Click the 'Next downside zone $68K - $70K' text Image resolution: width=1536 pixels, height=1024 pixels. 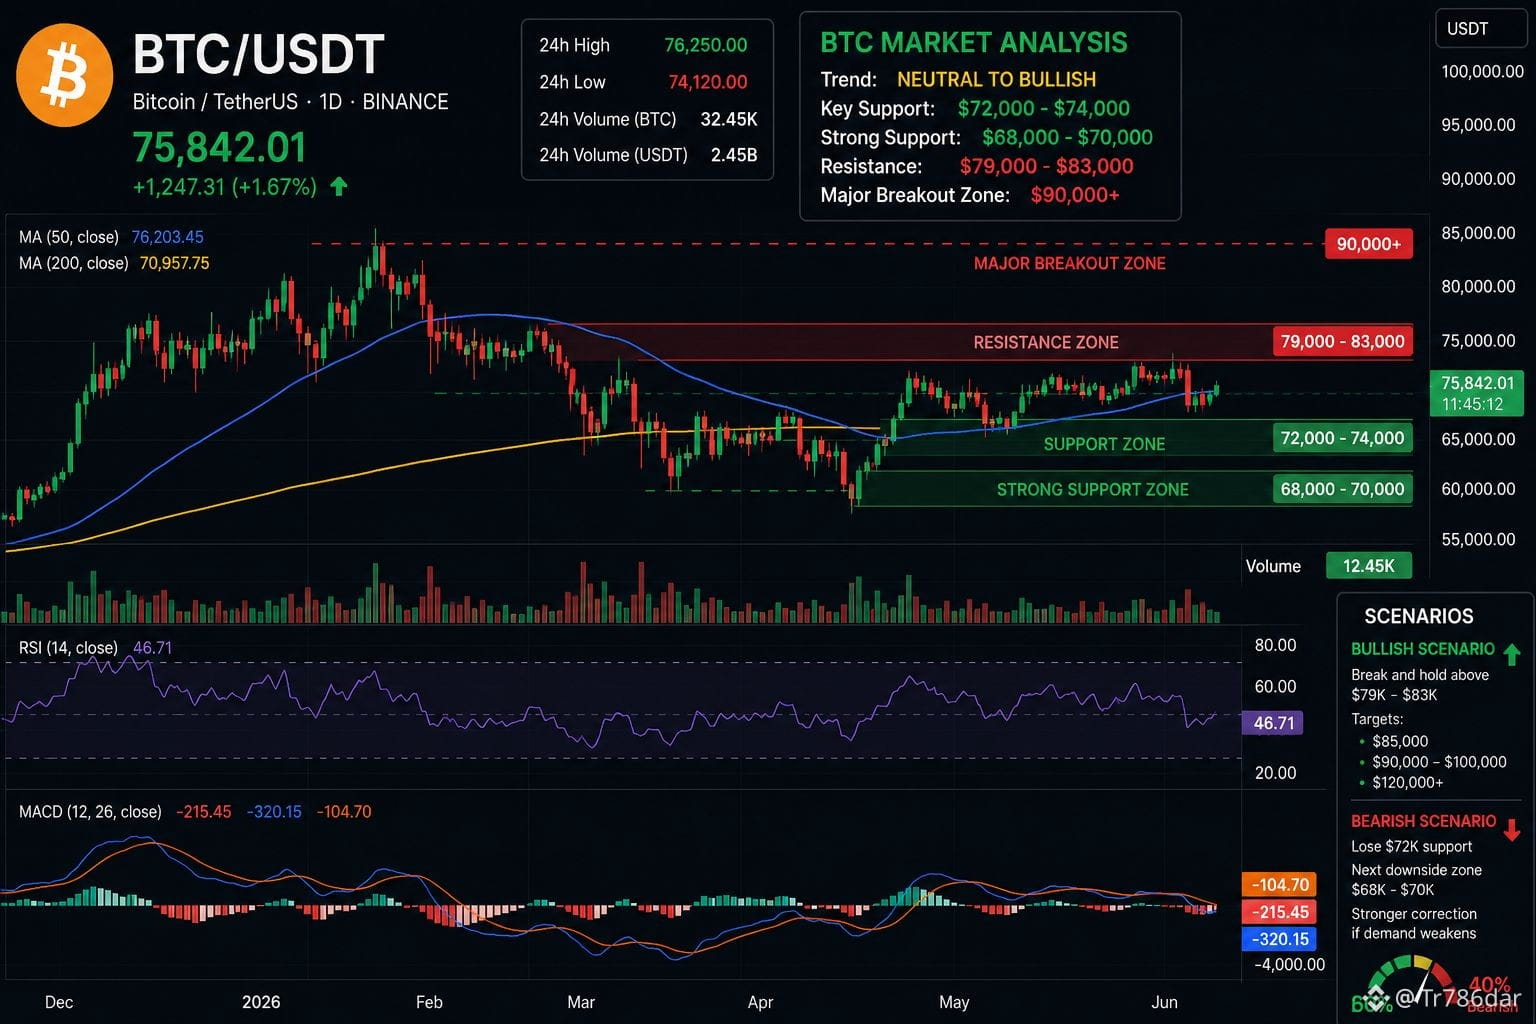click(1416, 880)
